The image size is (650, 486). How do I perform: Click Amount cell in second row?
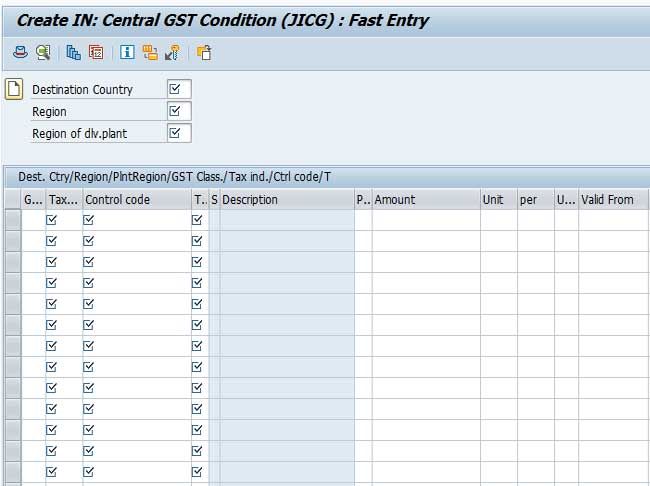click(426, 241)
